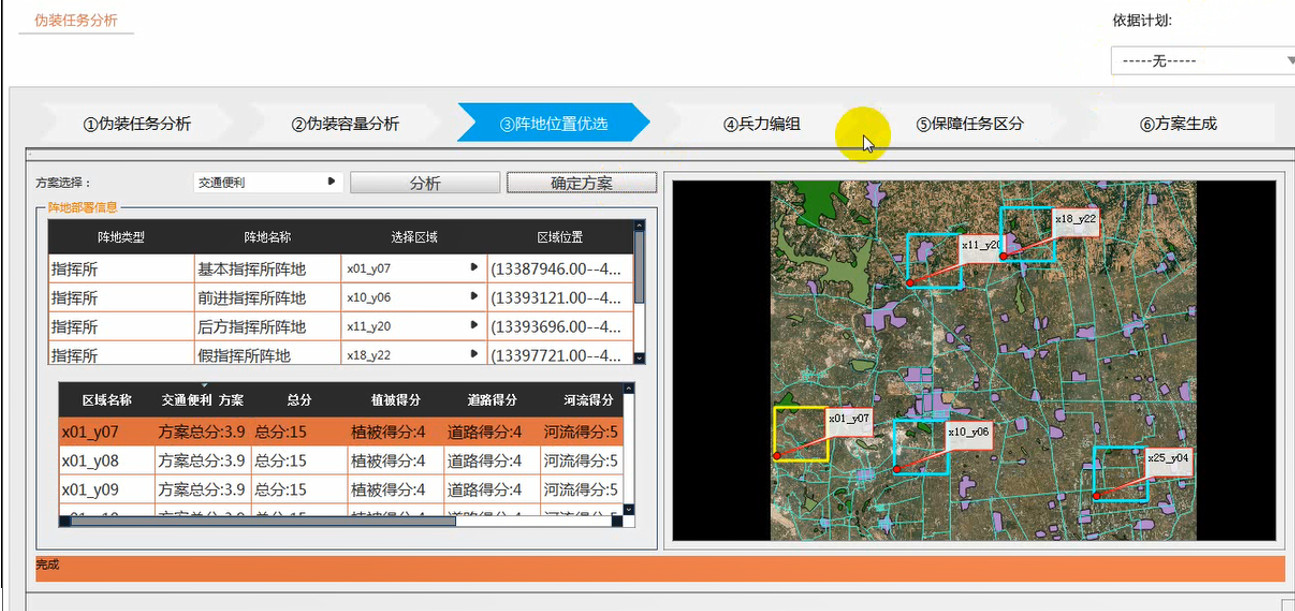Viewport: 1295px width, 611px height.
Task: Click the 阵地名称 column header
Action: [267, 237]
